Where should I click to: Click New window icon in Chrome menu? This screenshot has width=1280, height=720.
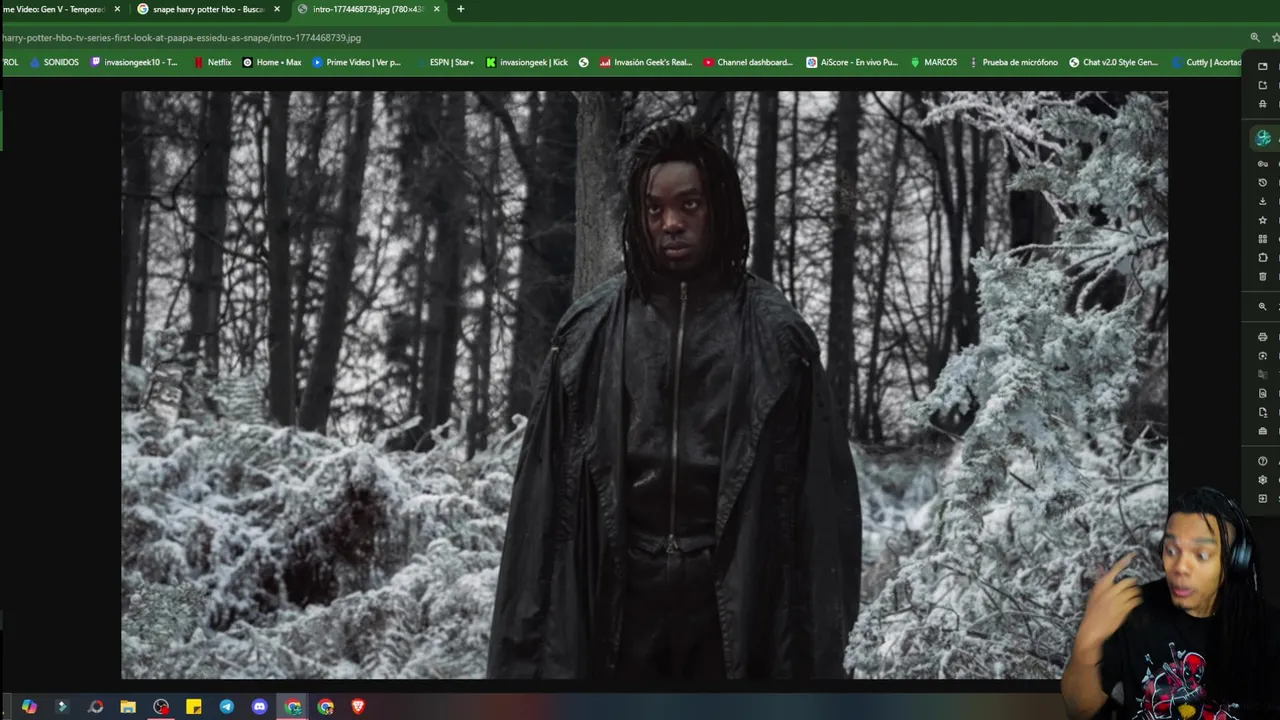coord(1263,85)
